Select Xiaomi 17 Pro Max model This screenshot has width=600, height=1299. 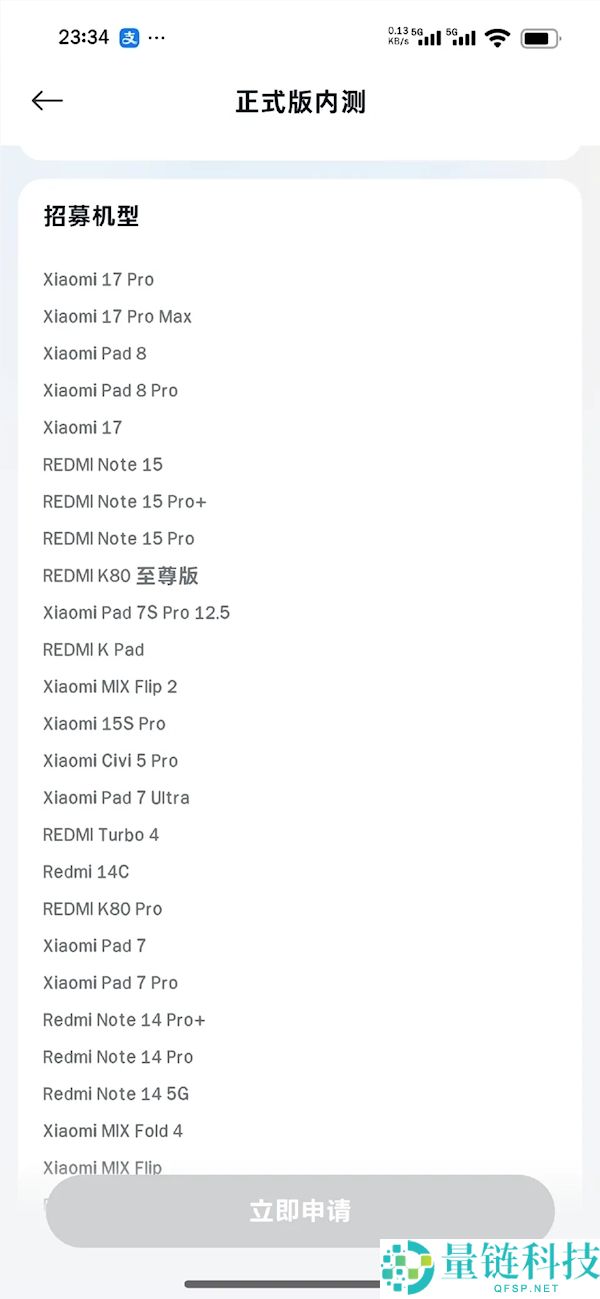pos(117,317)
